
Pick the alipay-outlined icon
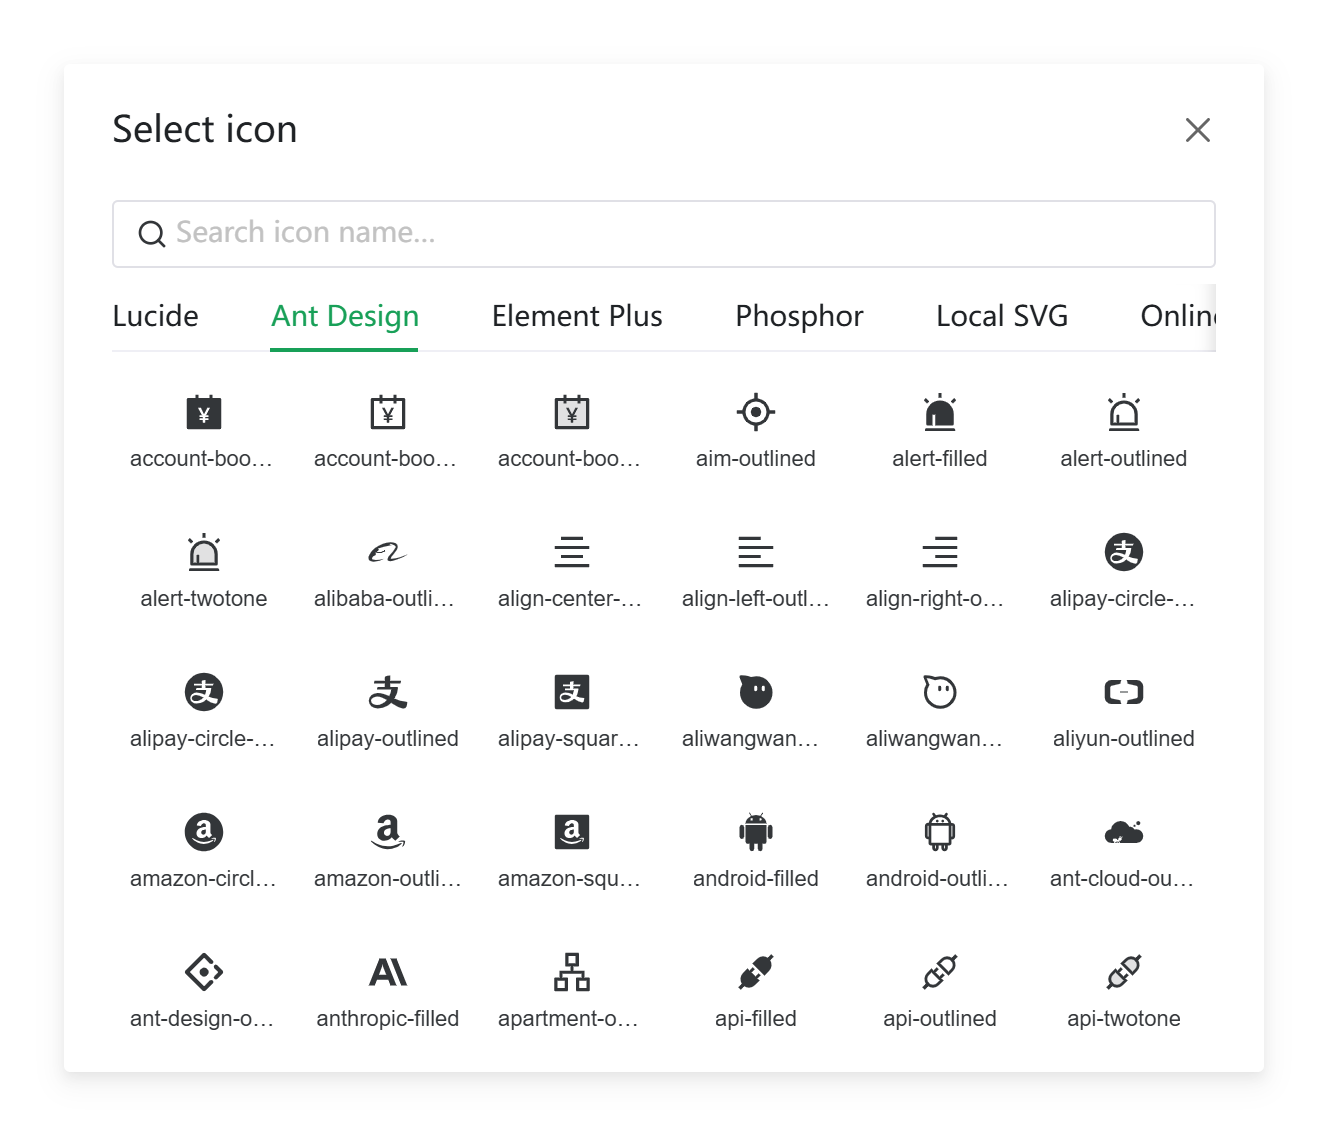point(388,692)
